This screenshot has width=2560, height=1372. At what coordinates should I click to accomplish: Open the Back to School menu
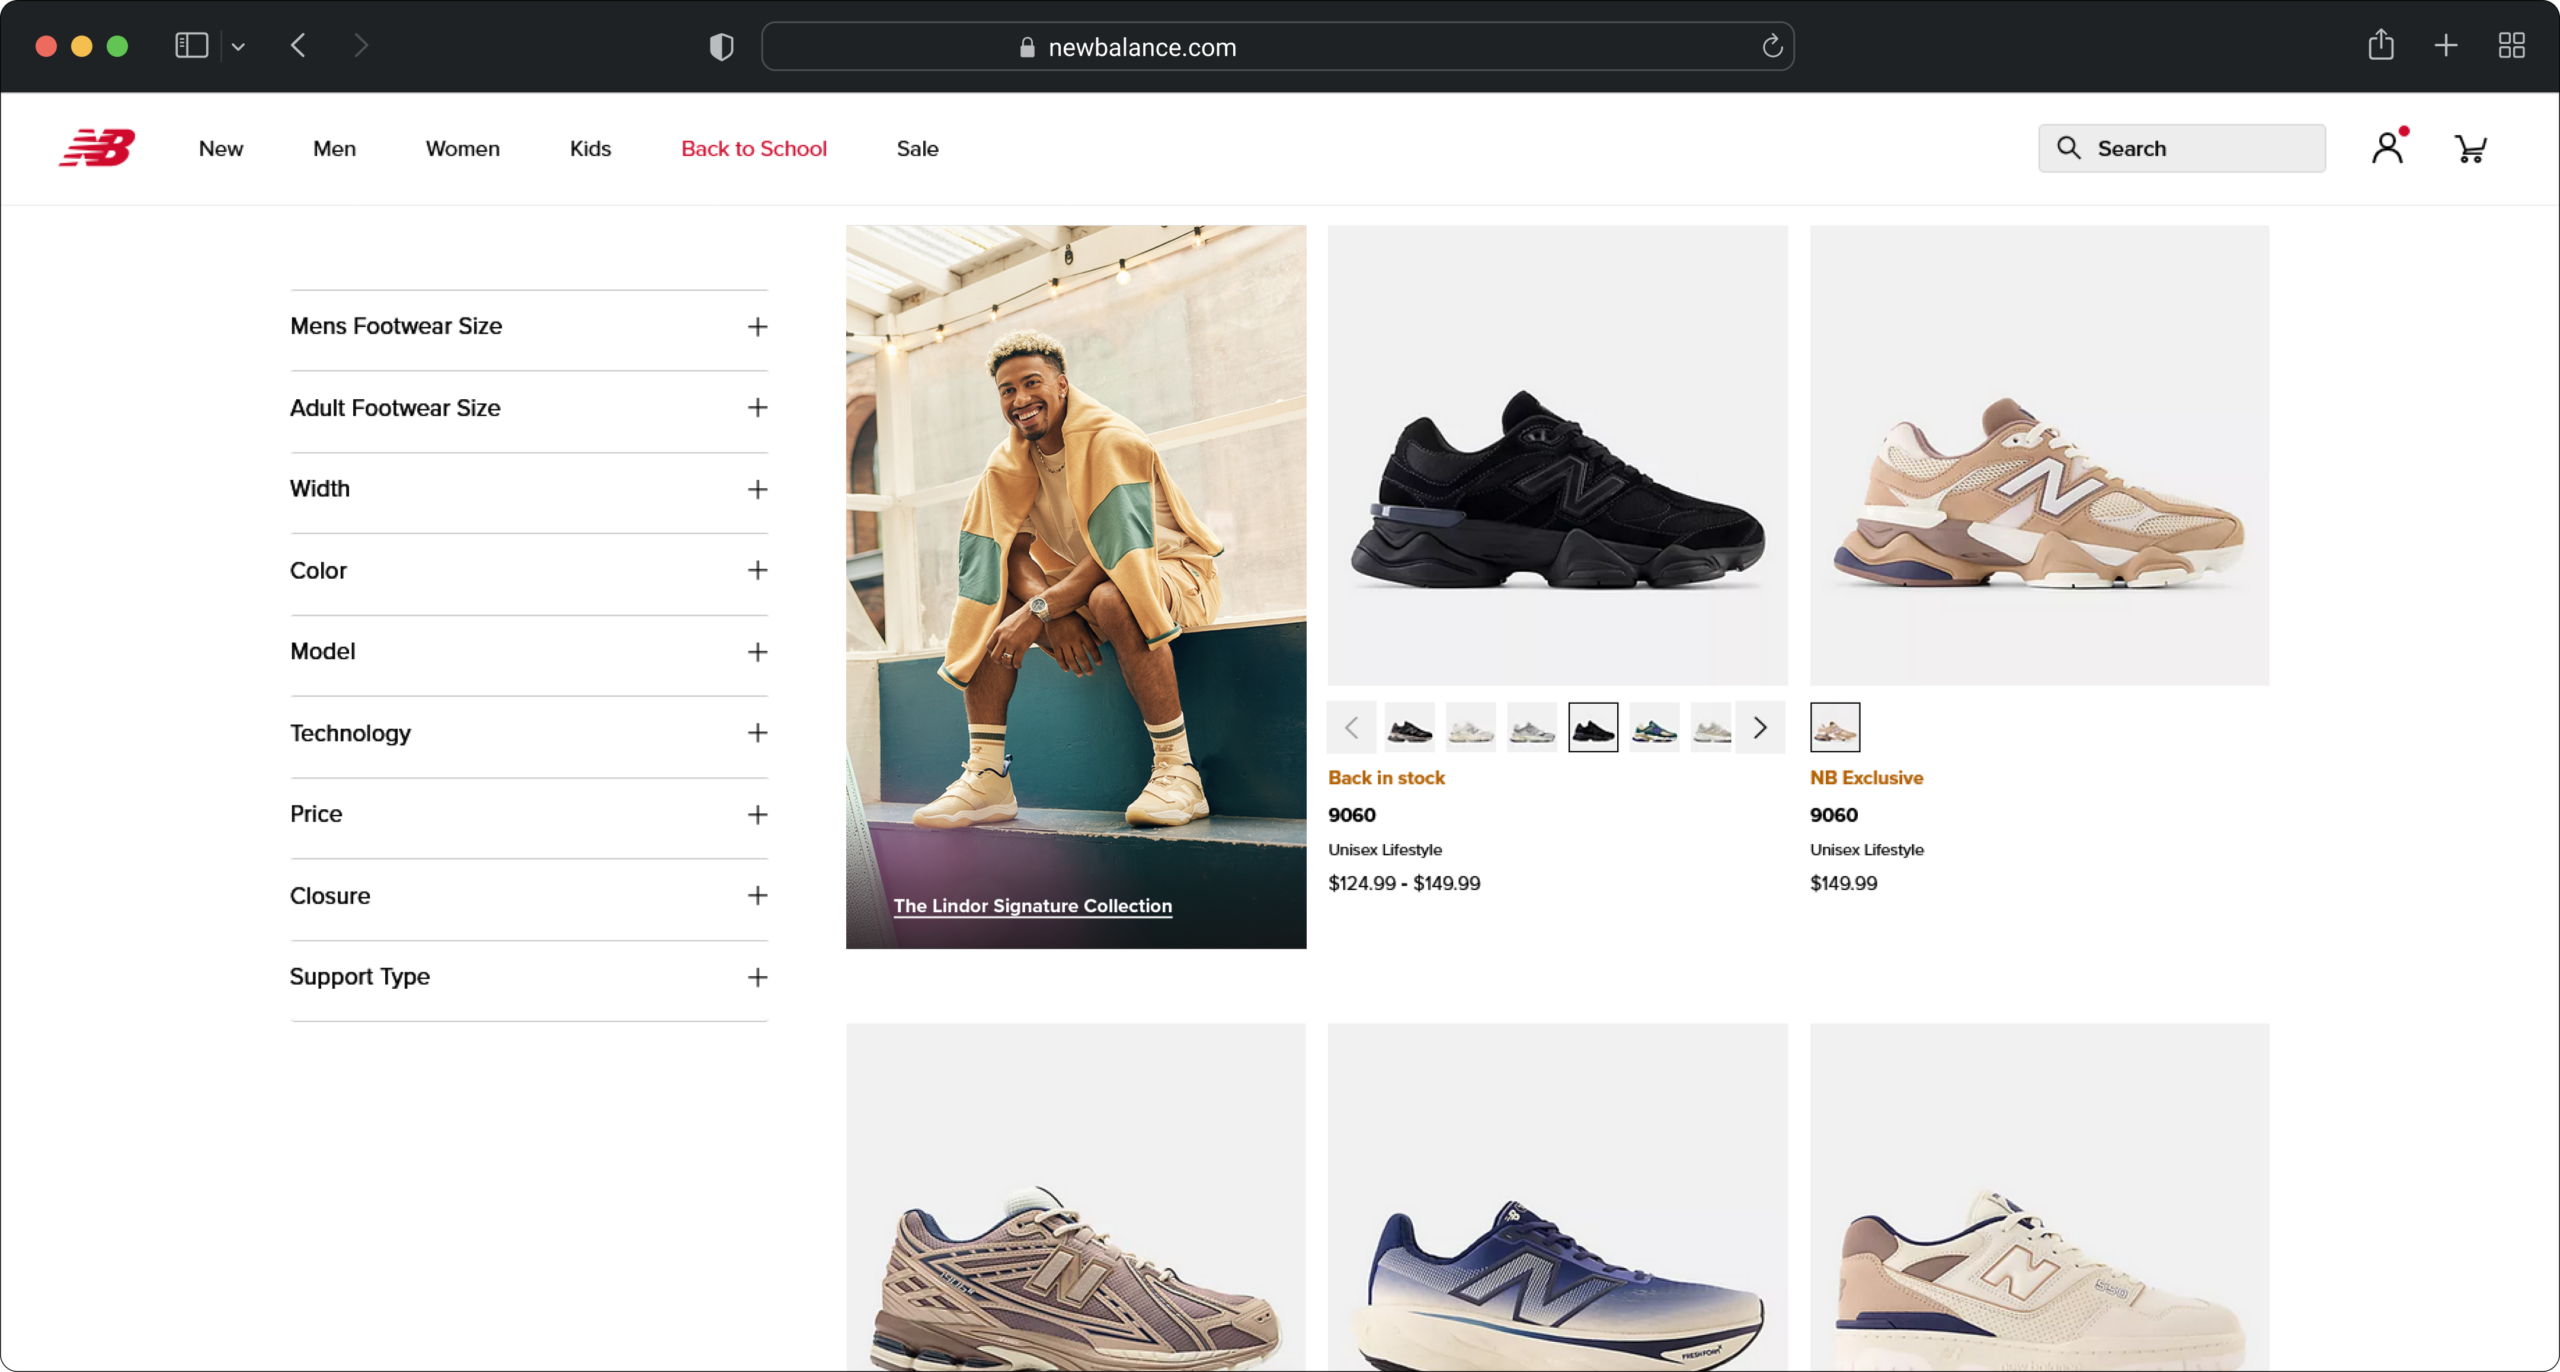click(753, 148)
